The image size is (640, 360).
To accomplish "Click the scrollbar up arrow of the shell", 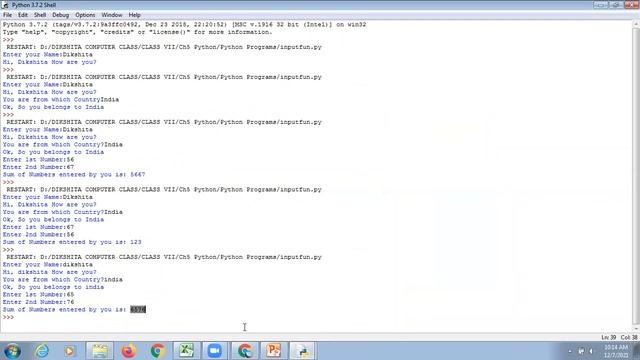I will tap(636, 24).
